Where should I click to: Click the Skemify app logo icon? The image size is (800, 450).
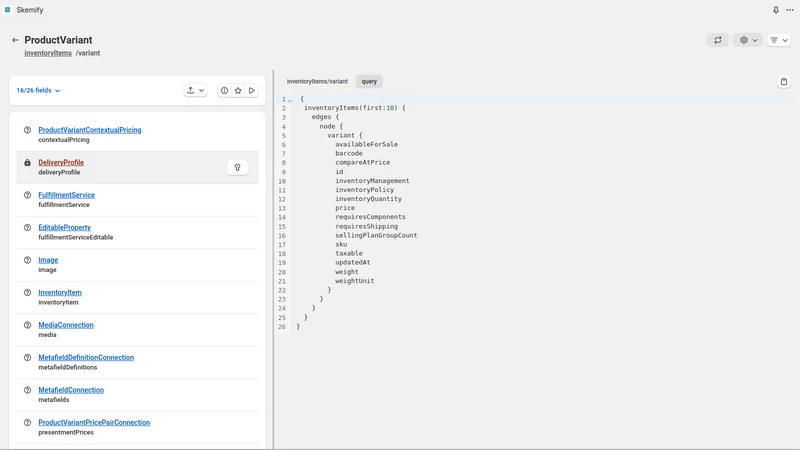8,10
